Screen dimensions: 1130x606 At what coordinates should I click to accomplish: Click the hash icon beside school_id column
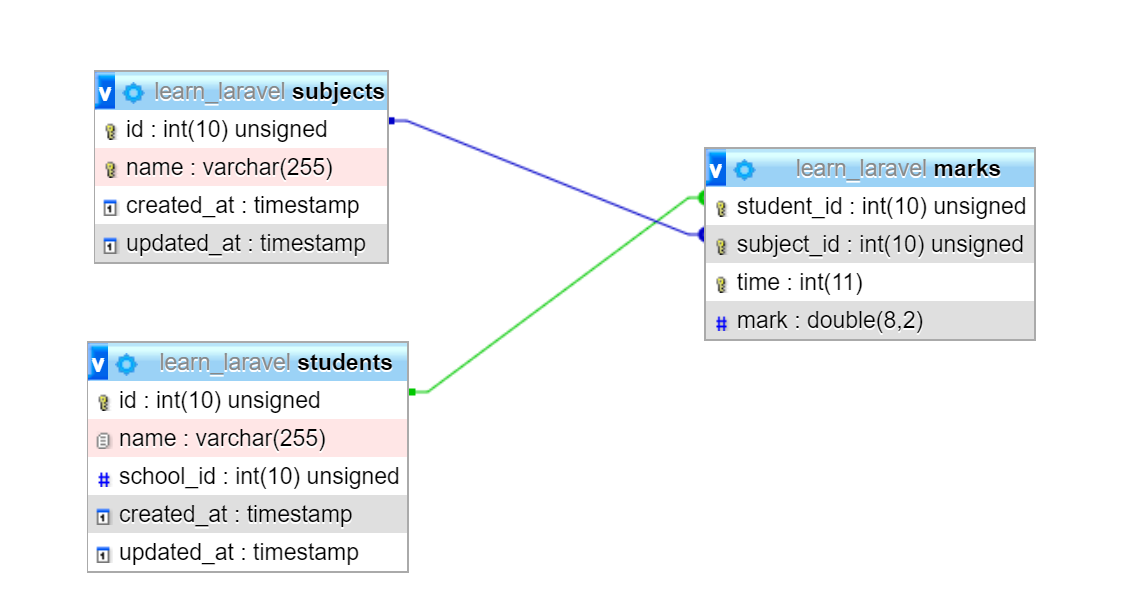104,479
